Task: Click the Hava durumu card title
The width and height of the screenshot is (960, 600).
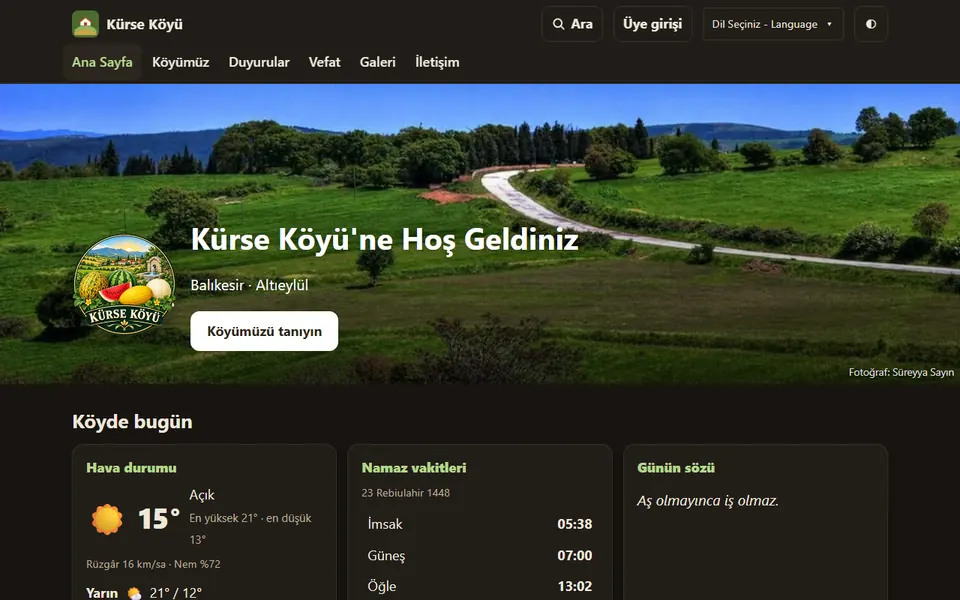Action: pos(131,468)
